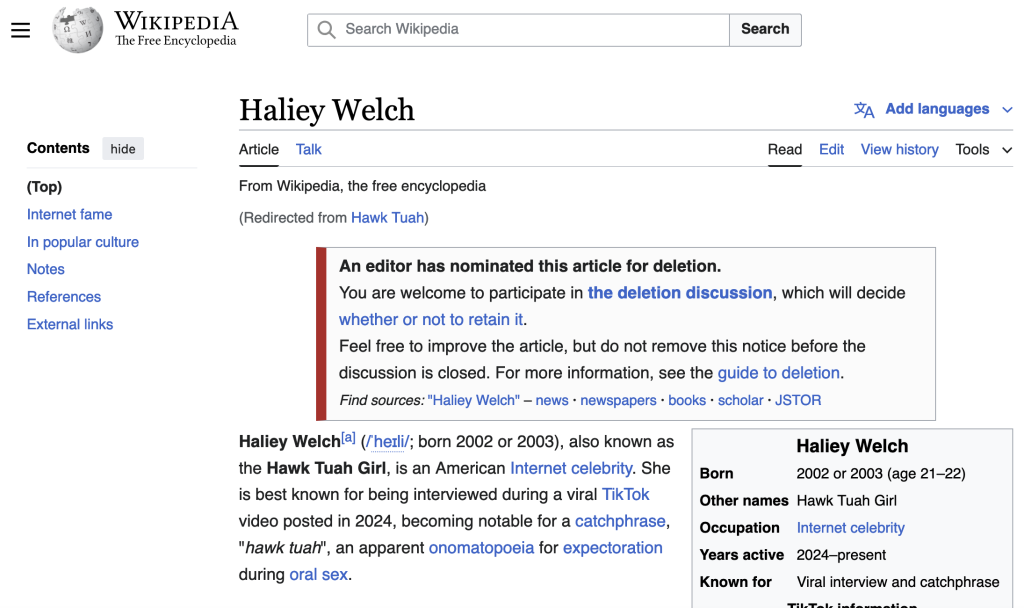Go to References section
This screenshot has height=608, width=1024.
point(64,296)
